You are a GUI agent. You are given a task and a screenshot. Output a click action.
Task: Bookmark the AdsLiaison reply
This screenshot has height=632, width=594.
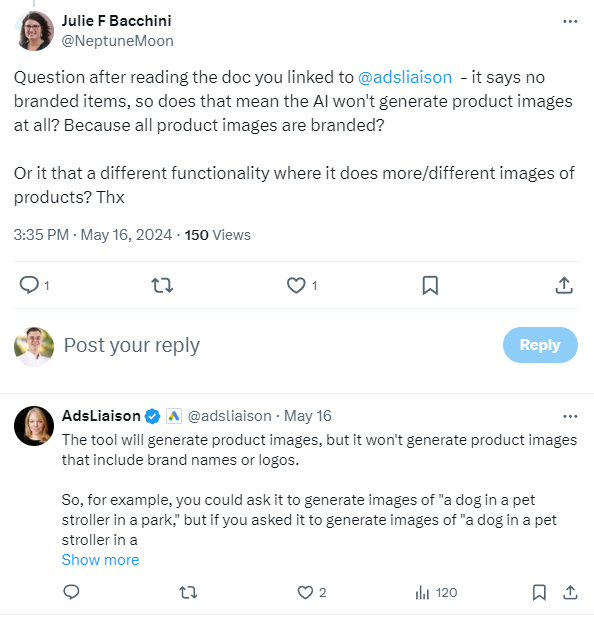[x=539, y=592]
